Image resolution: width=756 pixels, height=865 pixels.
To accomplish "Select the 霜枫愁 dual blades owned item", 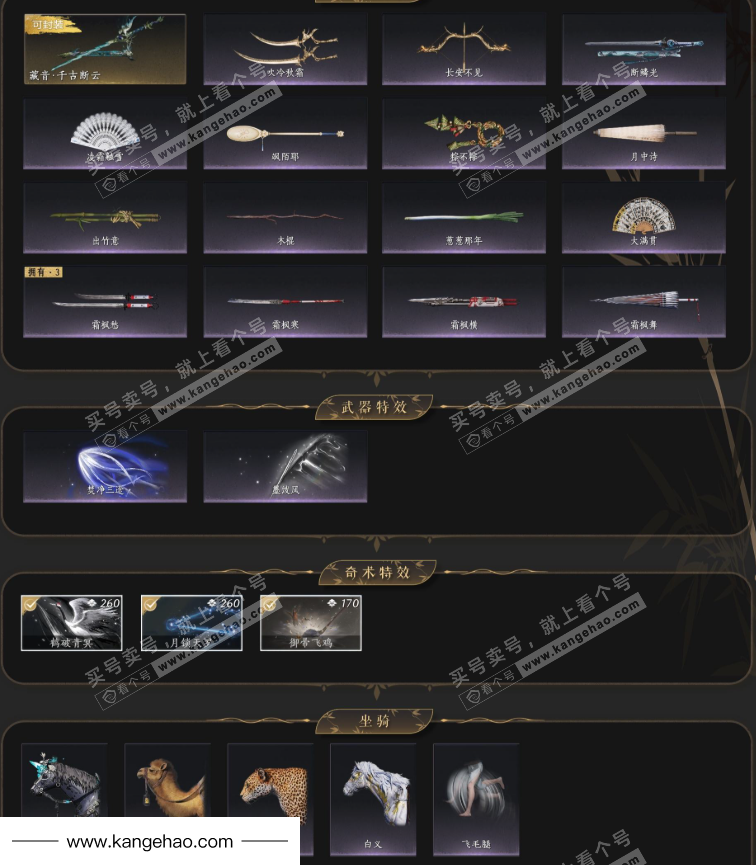I will click(x=105, y=302).
